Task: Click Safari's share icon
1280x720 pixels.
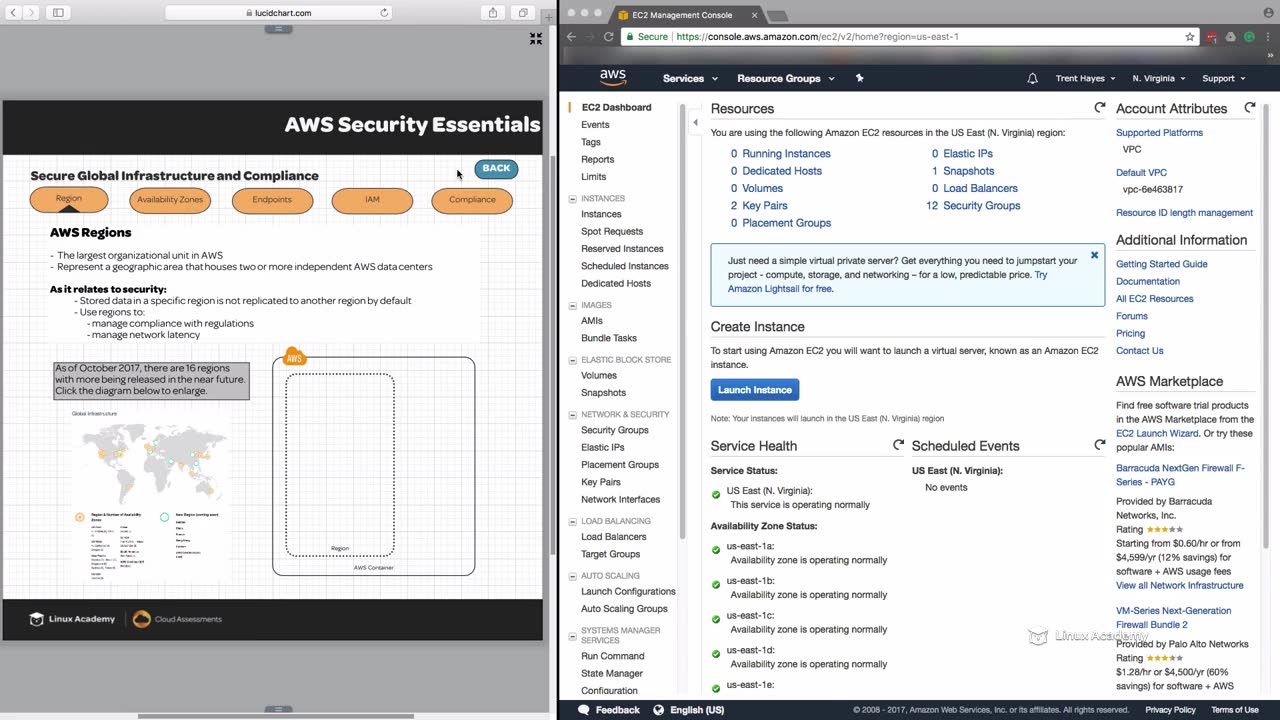Action: 493,13
